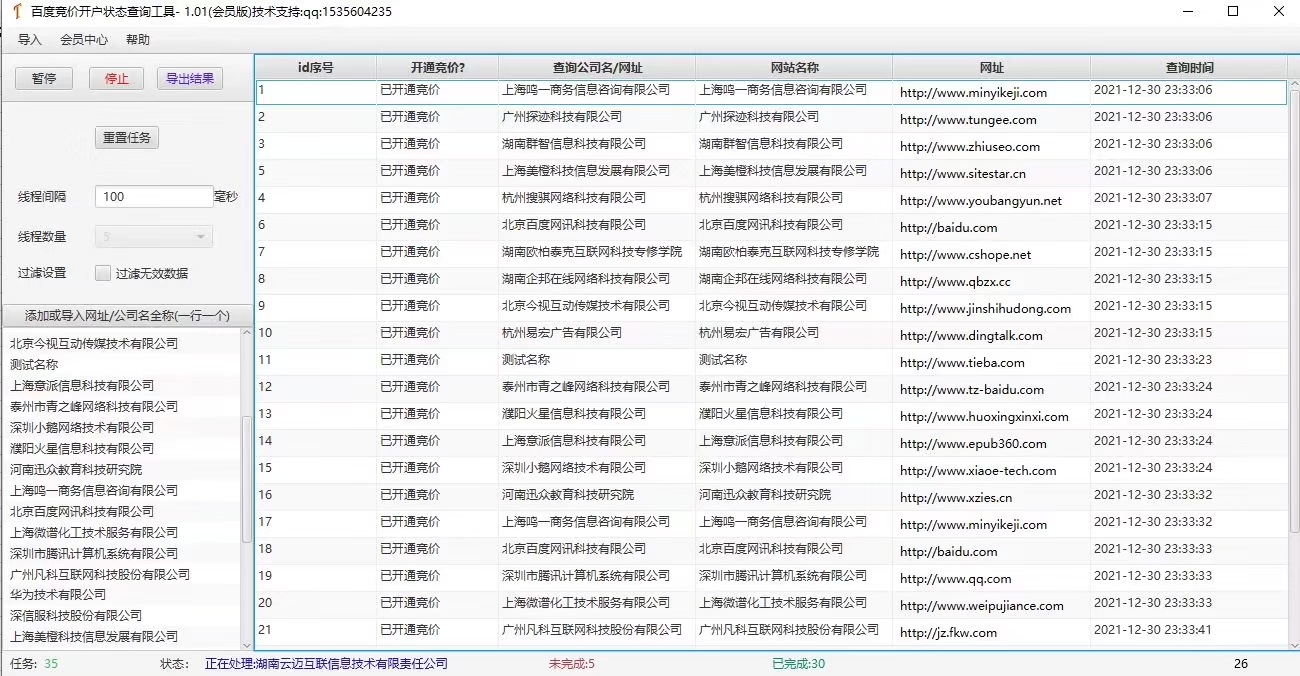Select 华为技术有限公司 in the left list
The height and width of the screenshot is (676, 1300).
(58, 595)
